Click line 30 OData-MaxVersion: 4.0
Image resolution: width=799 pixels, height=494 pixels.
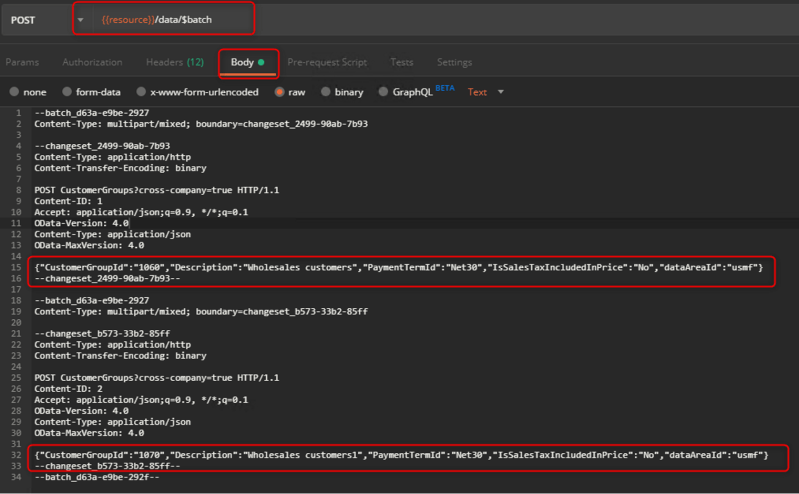pos(89,433)
